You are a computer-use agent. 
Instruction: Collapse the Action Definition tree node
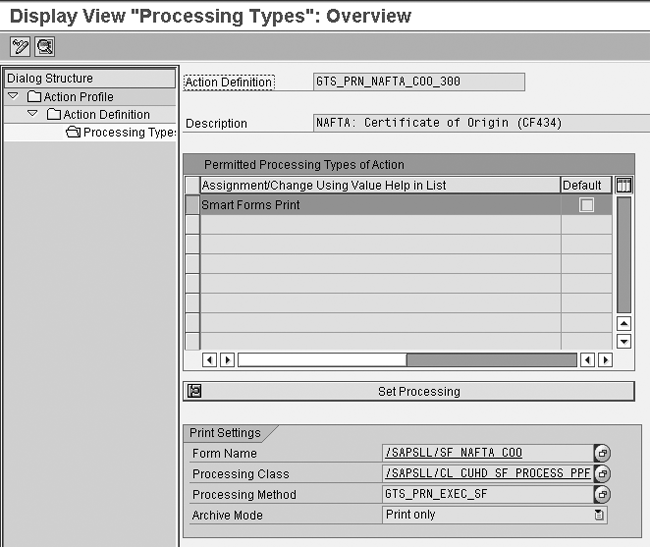pyautogui.click(x=33, y=114)
